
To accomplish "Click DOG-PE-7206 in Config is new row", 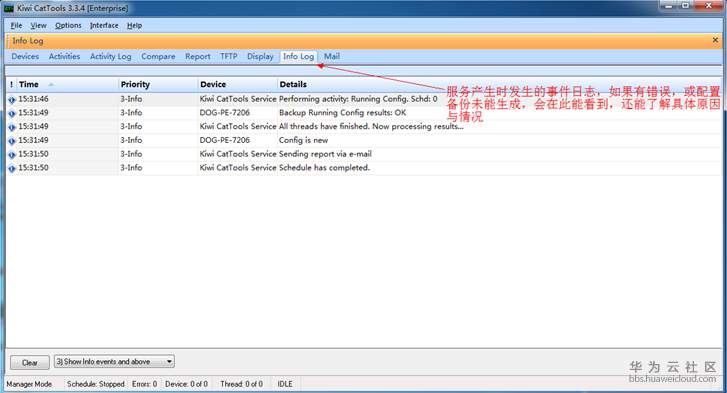I will pos(224,140).
